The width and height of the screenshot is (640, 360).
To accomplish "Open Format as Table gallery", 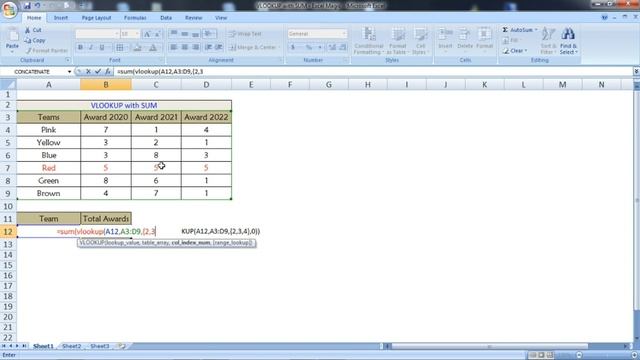I will tap(397, 41).
